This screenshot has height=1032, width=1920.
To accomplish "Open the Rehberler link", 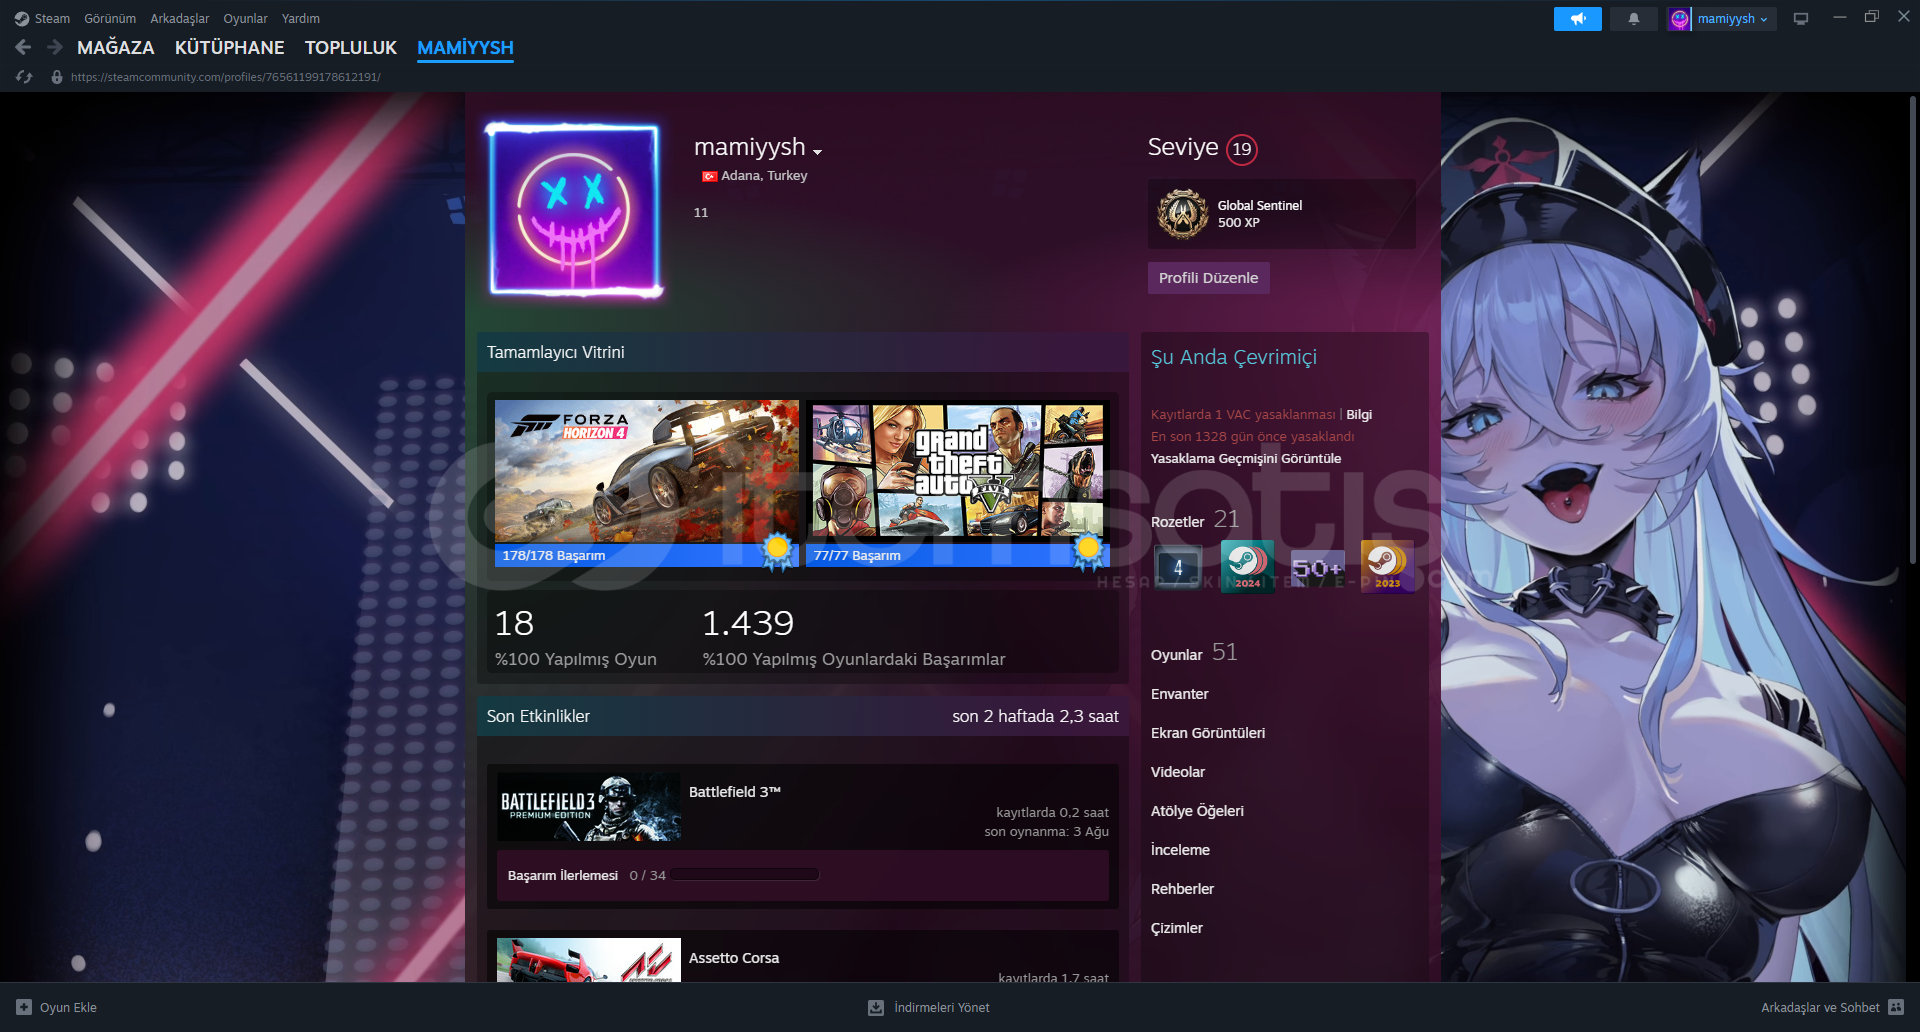I will click(x=1182, y=889).
